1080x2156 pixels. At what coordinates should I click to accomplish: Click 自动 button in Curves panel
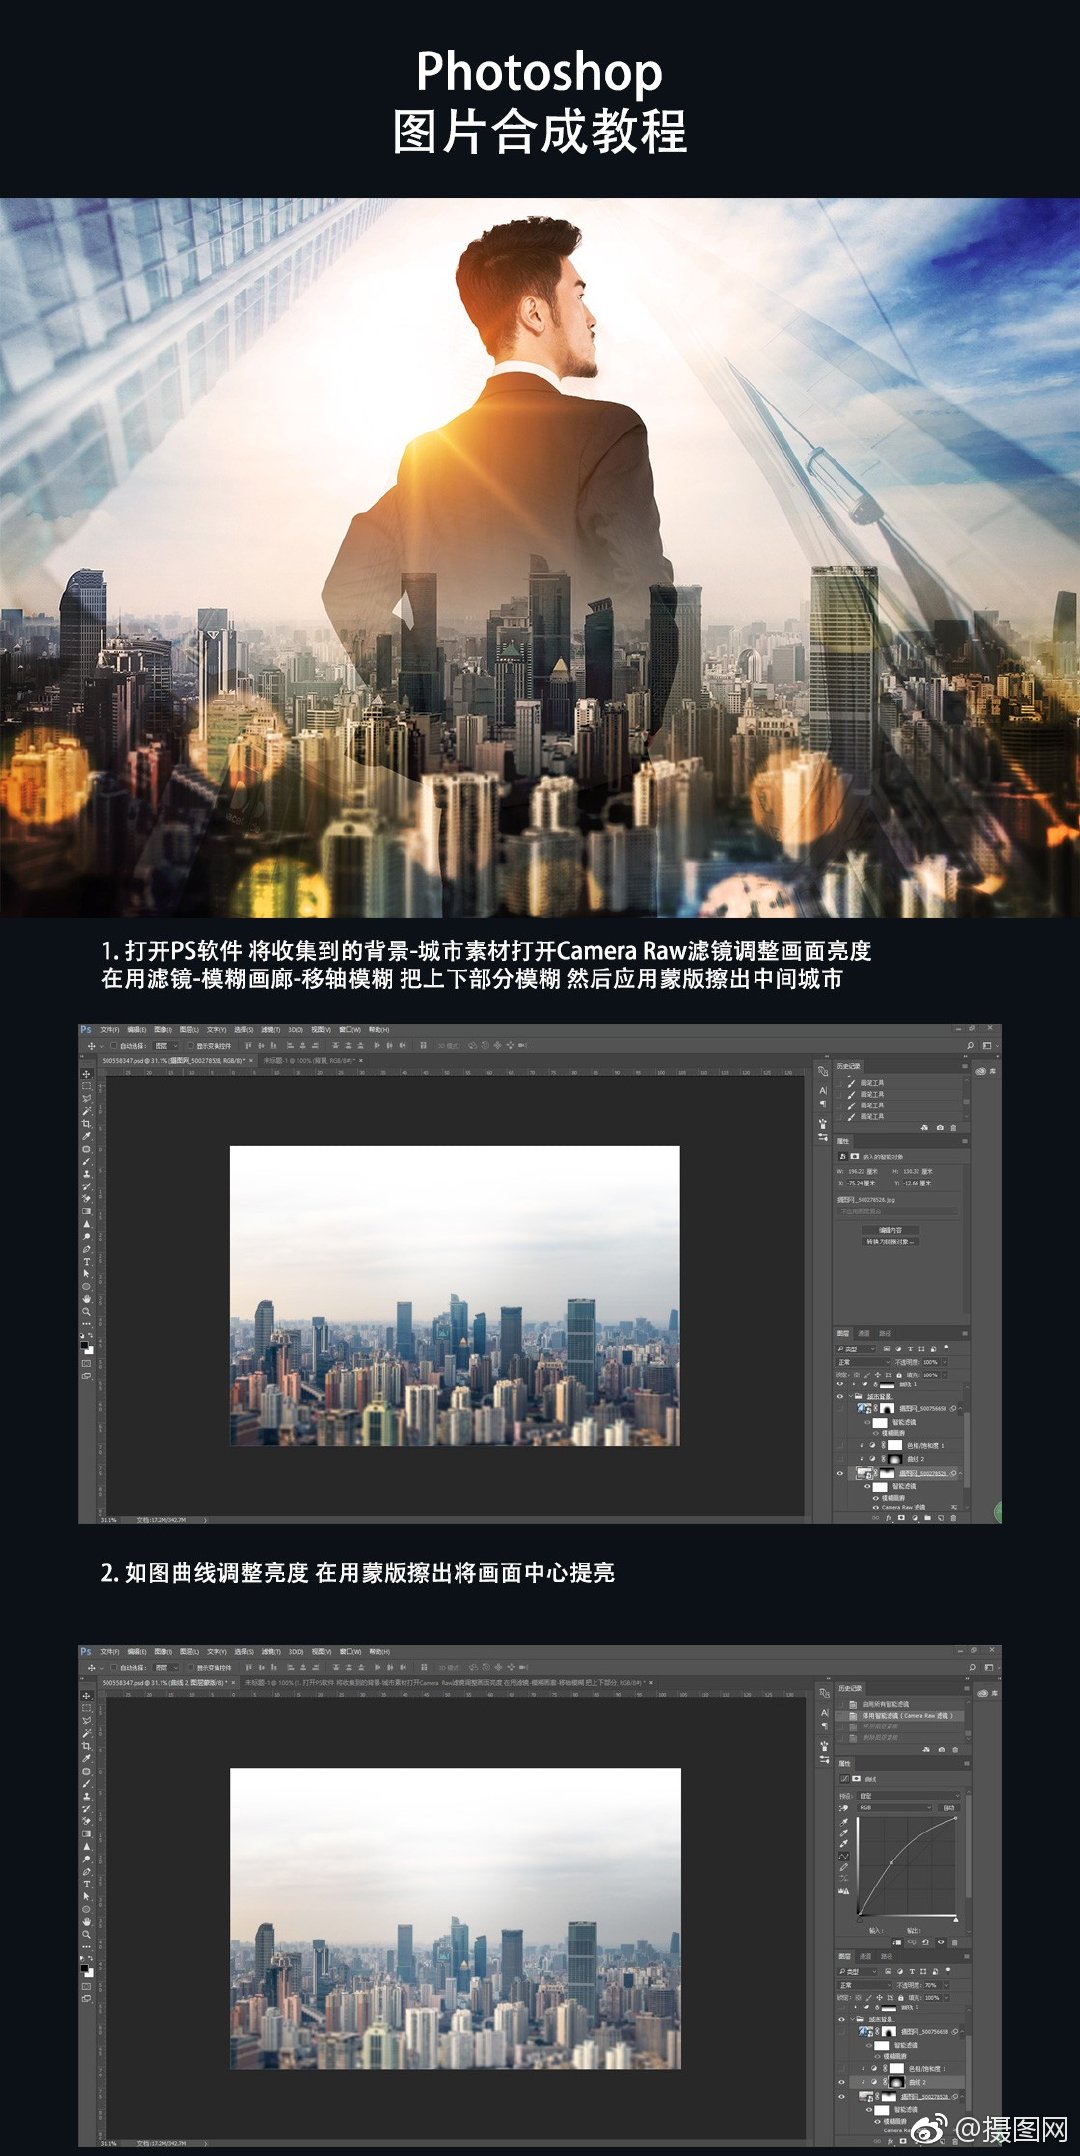click(949, 1808)
